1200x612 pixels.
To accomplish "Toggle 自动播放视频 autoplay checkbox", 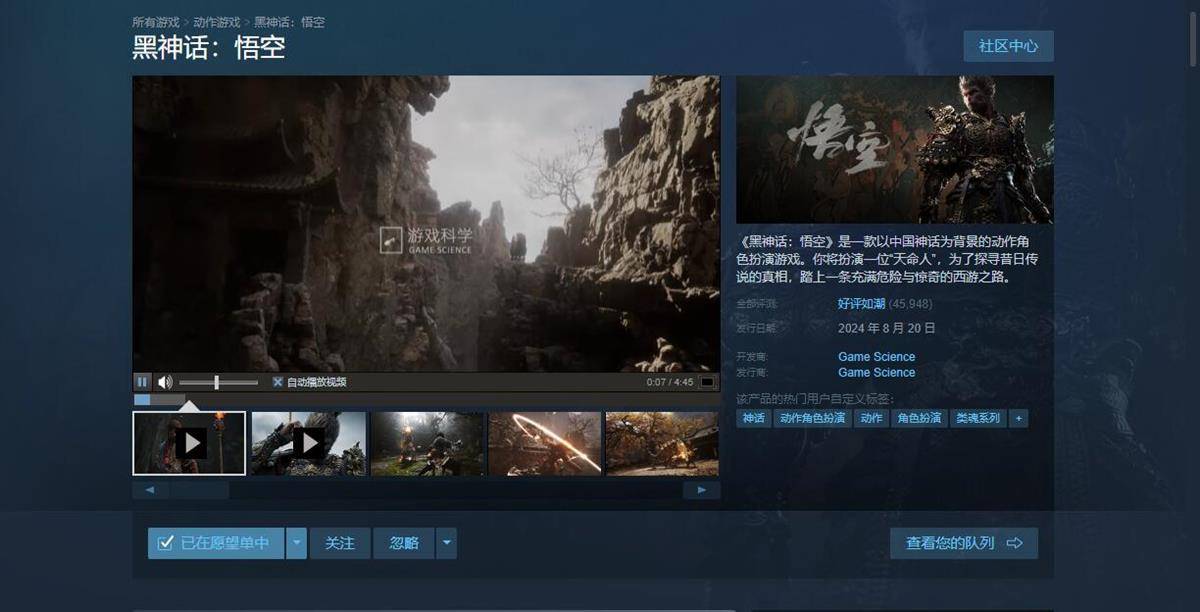I will tap(278, 382).
